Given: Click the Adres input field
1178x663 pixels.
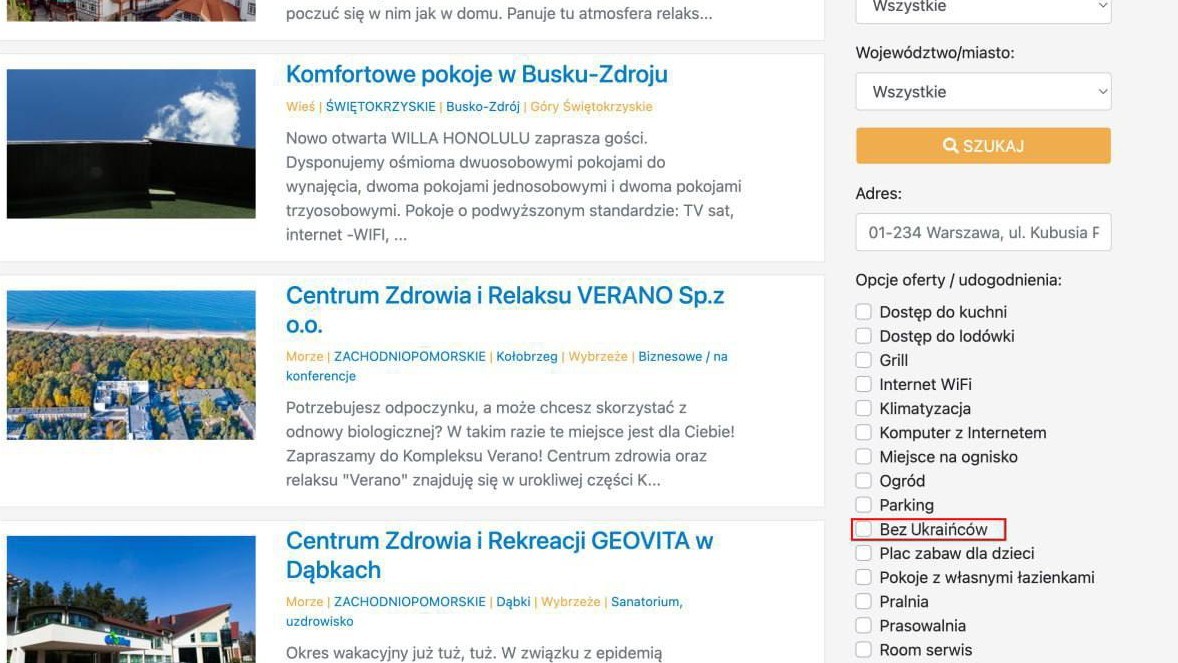Looking at the screenshot, I should tap(983, 232).
